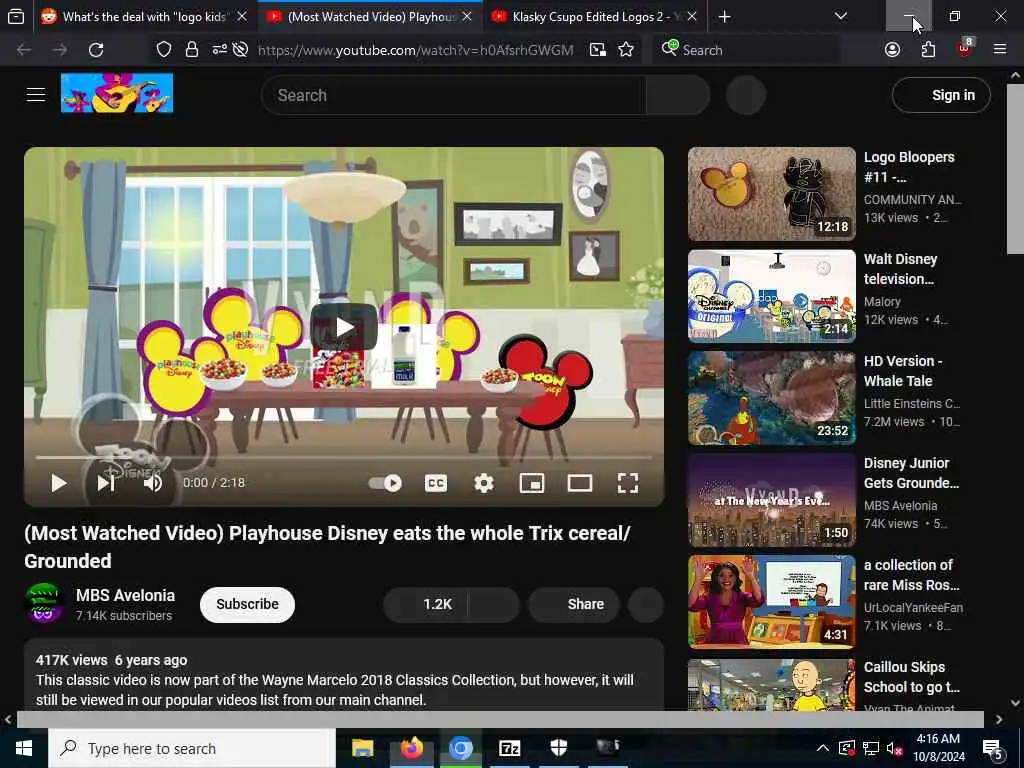Screen dimensions: 1024x768
Task: Go back to previous page
Action: [24, 50]
